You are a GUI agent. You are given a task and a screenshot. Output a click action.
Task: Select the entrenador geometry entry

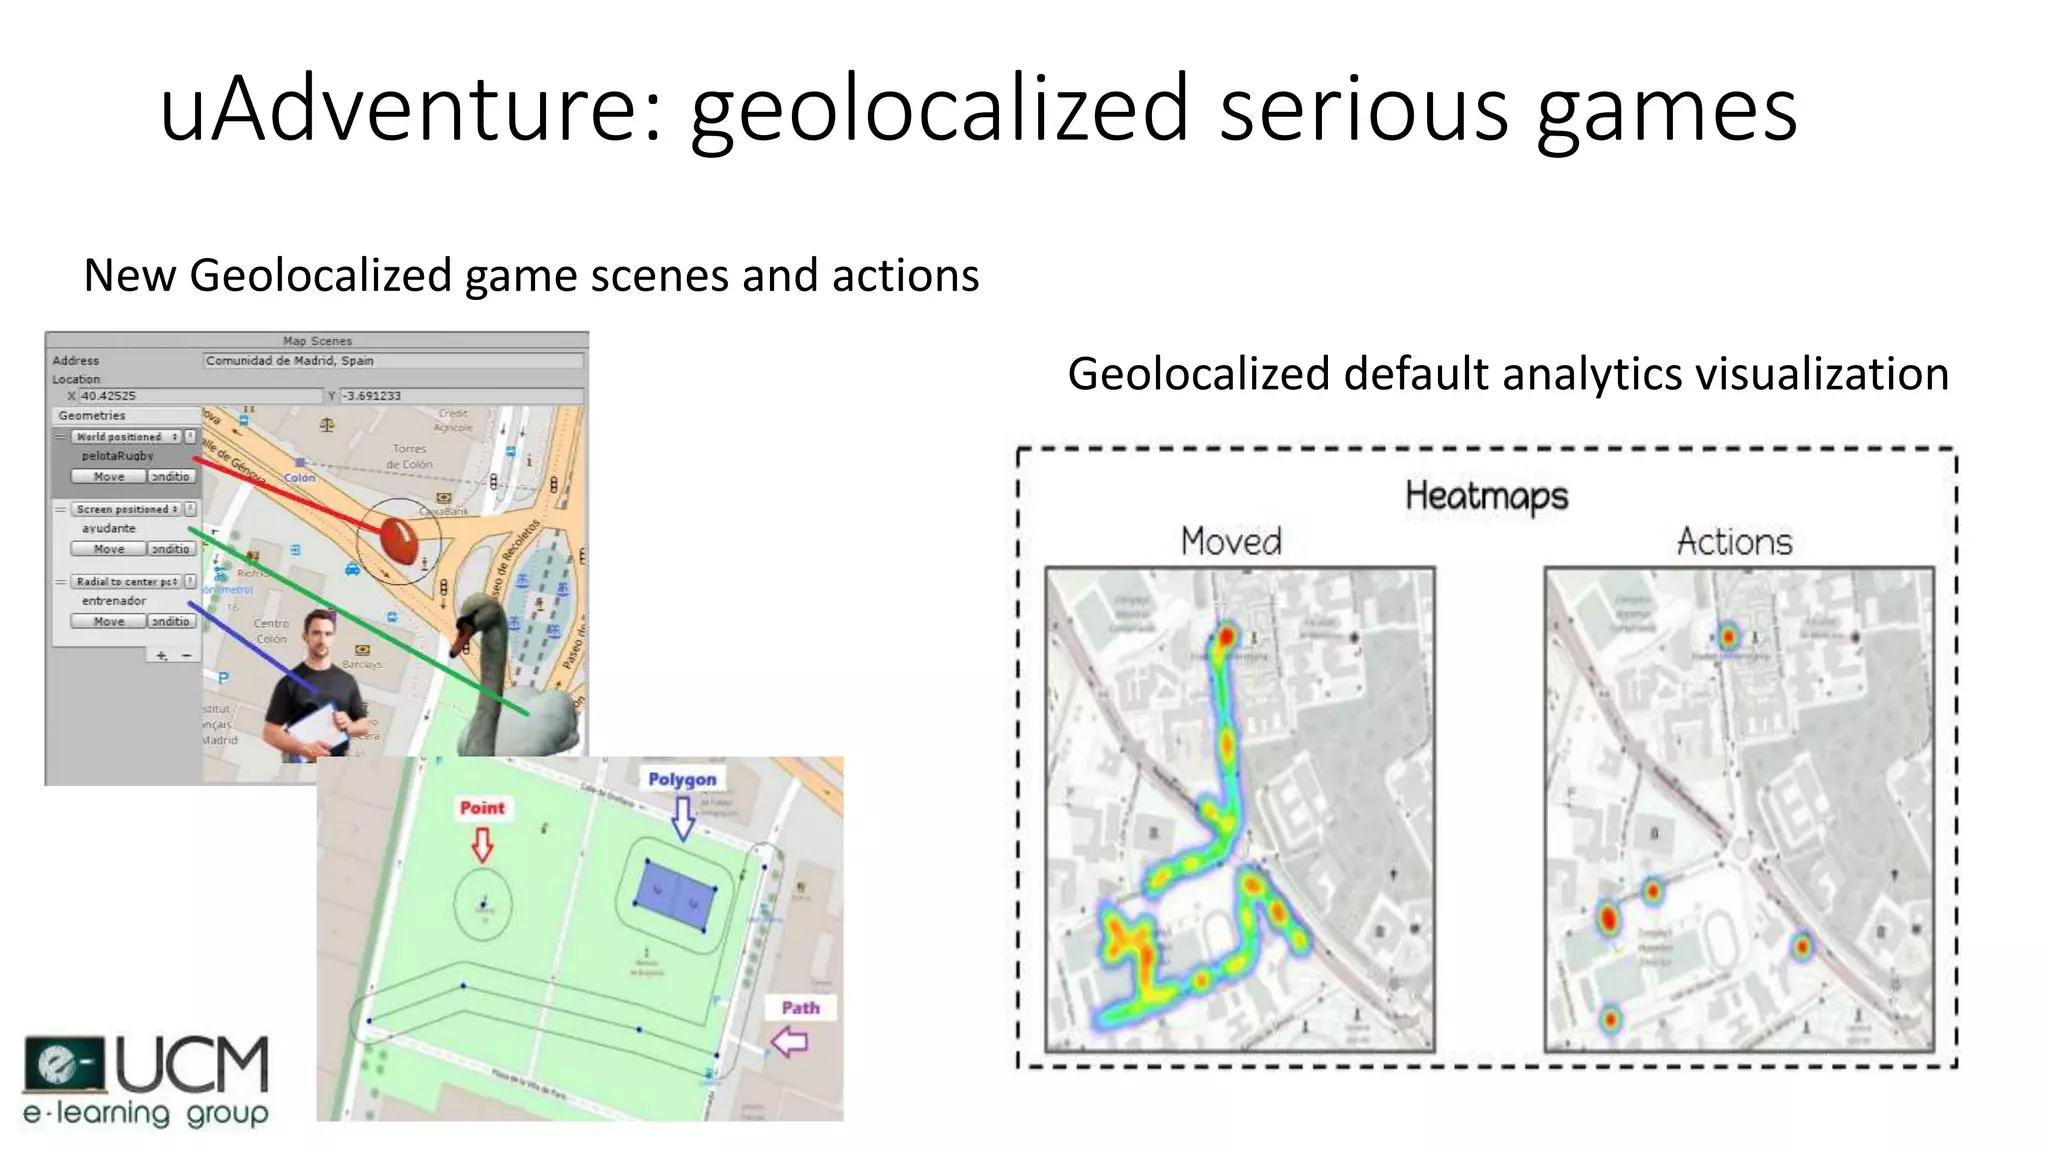point(114,601)
